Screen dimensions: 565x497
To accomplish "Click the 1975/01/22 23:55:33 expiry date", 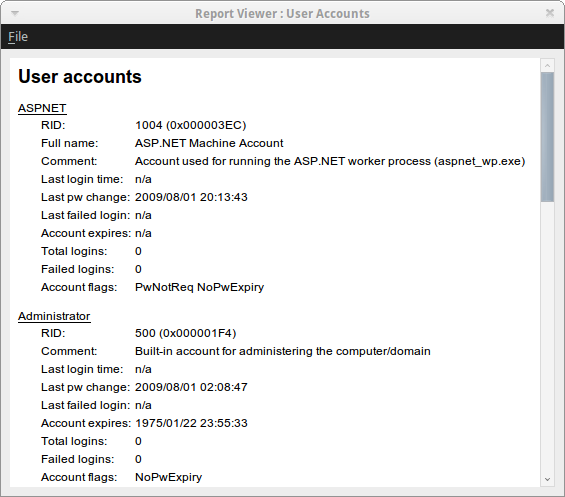I will (191, 423).
